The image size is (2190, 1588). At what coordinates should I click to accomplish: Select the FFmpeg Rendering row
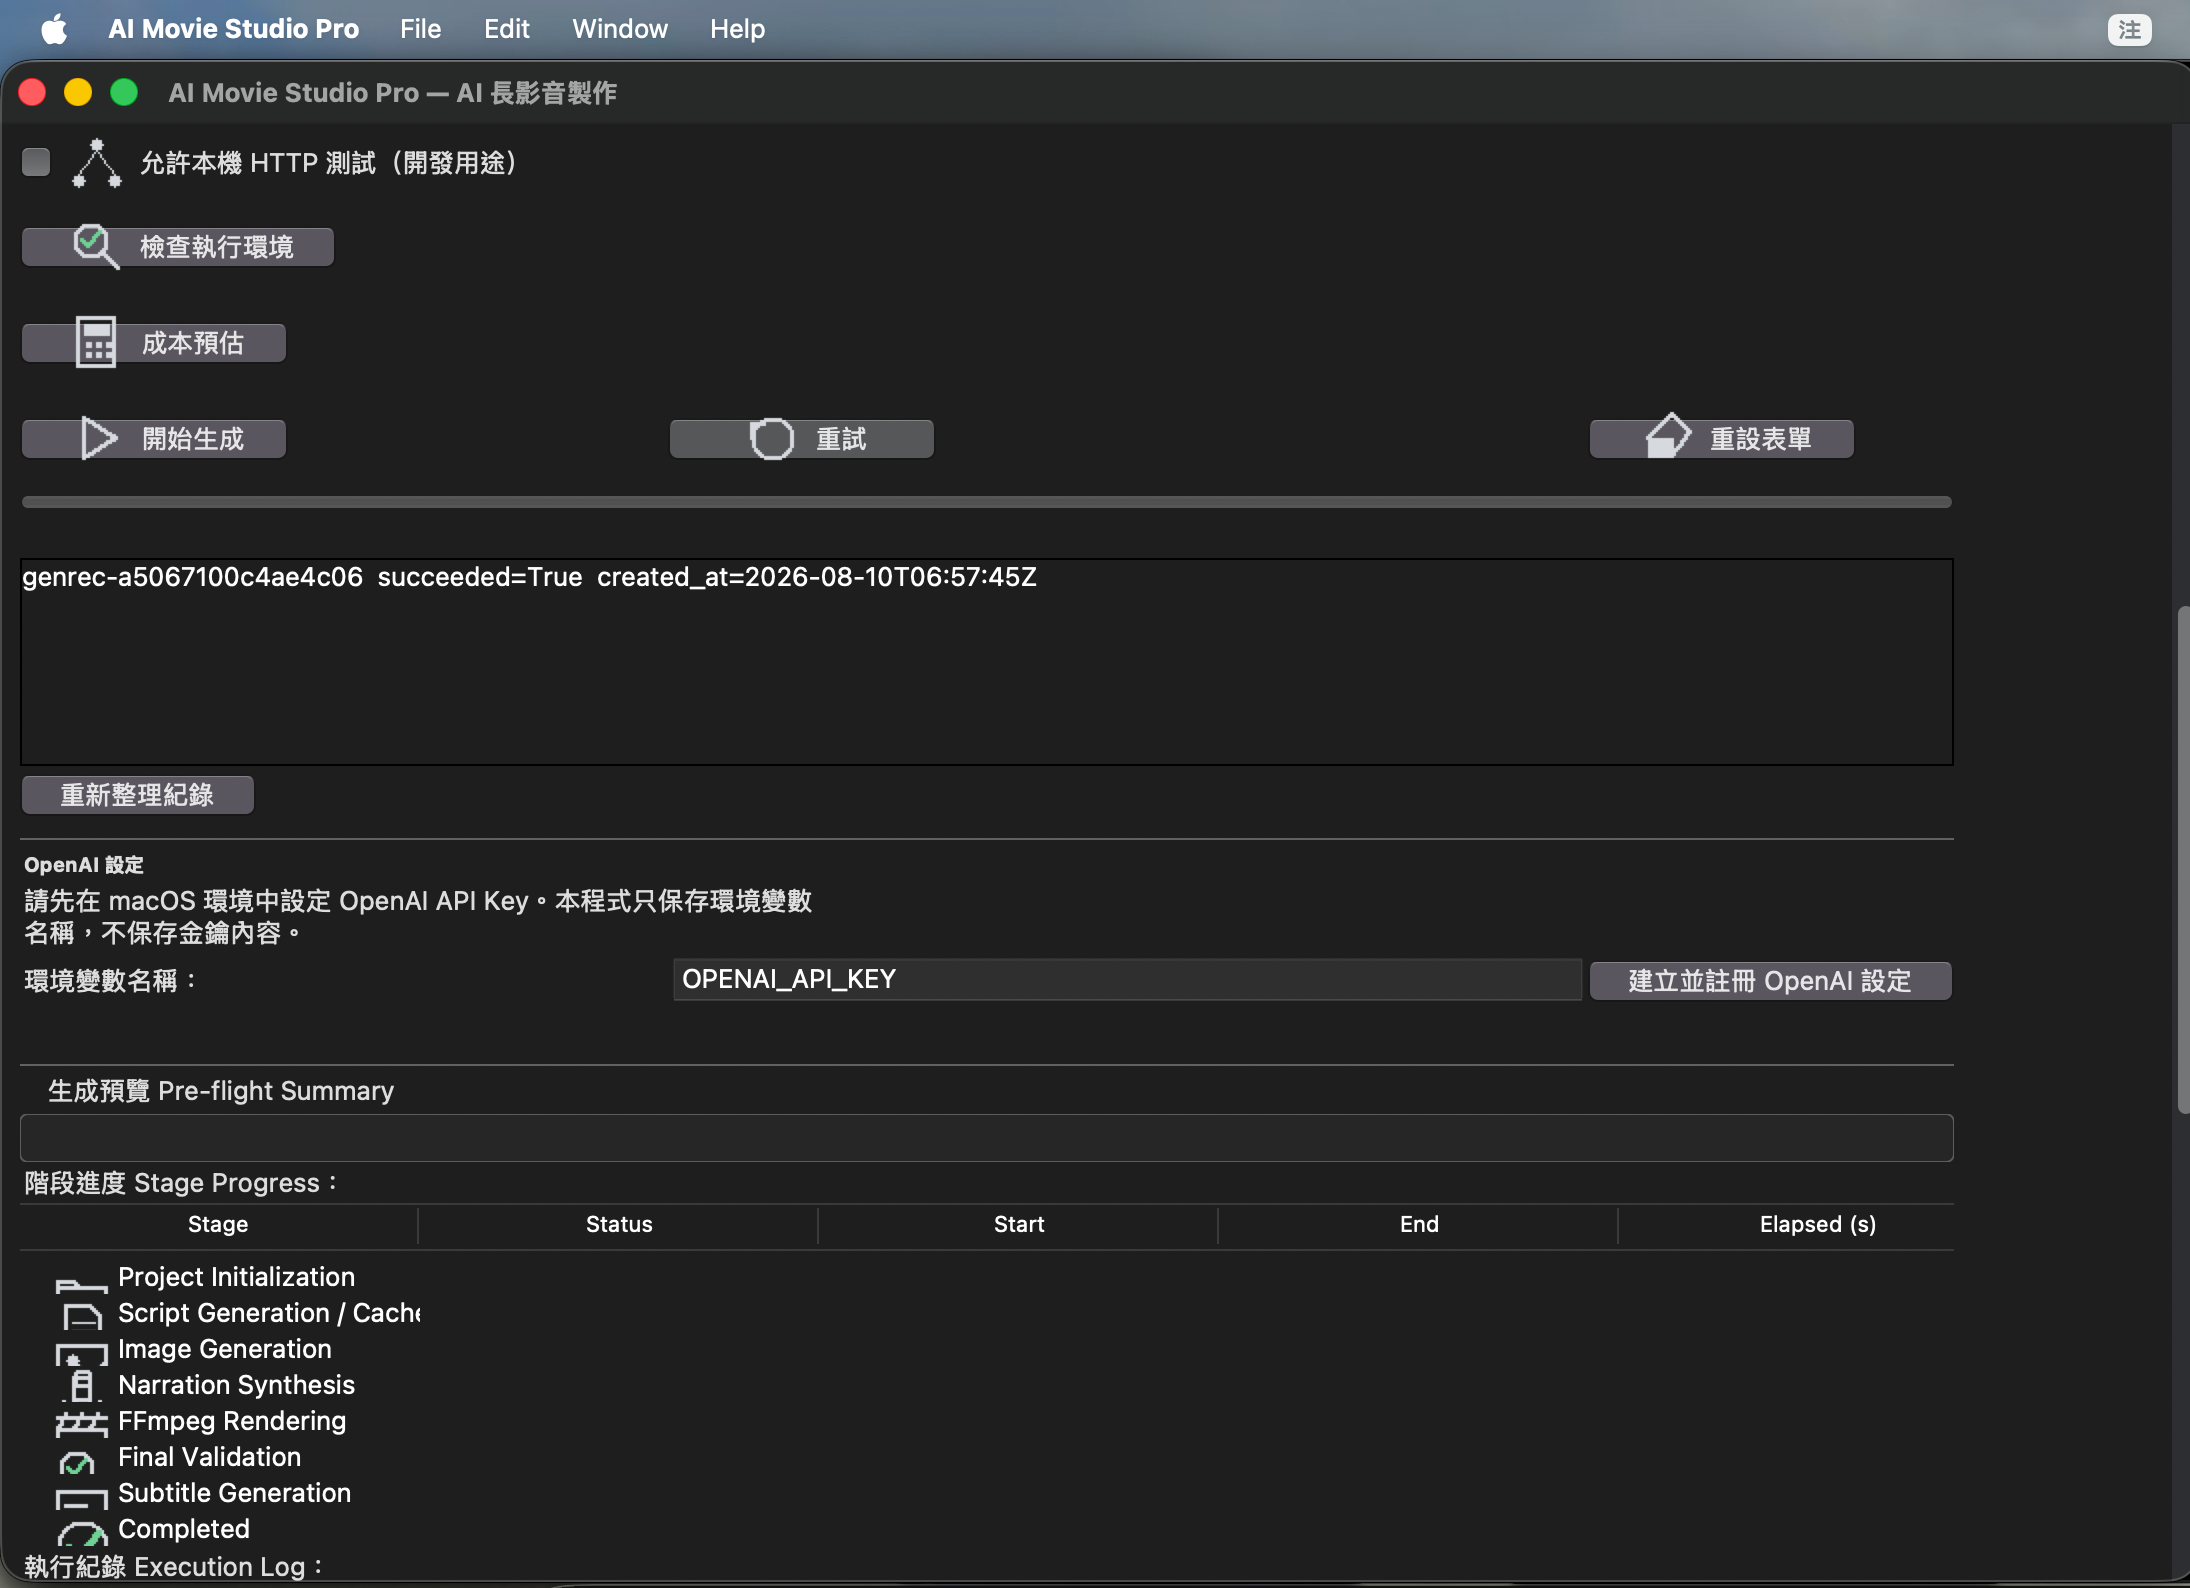pos(987,1421)
